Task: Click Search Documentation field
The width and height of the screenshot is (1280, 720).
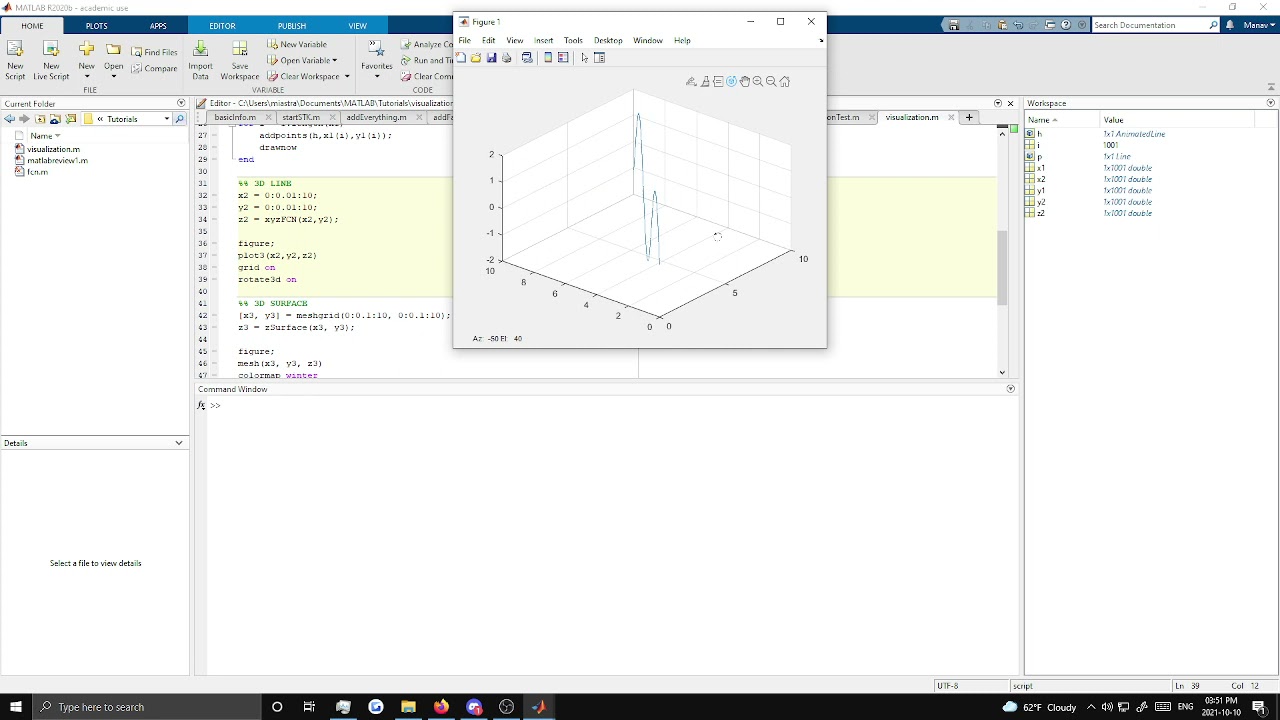Action: (1155, 25)
